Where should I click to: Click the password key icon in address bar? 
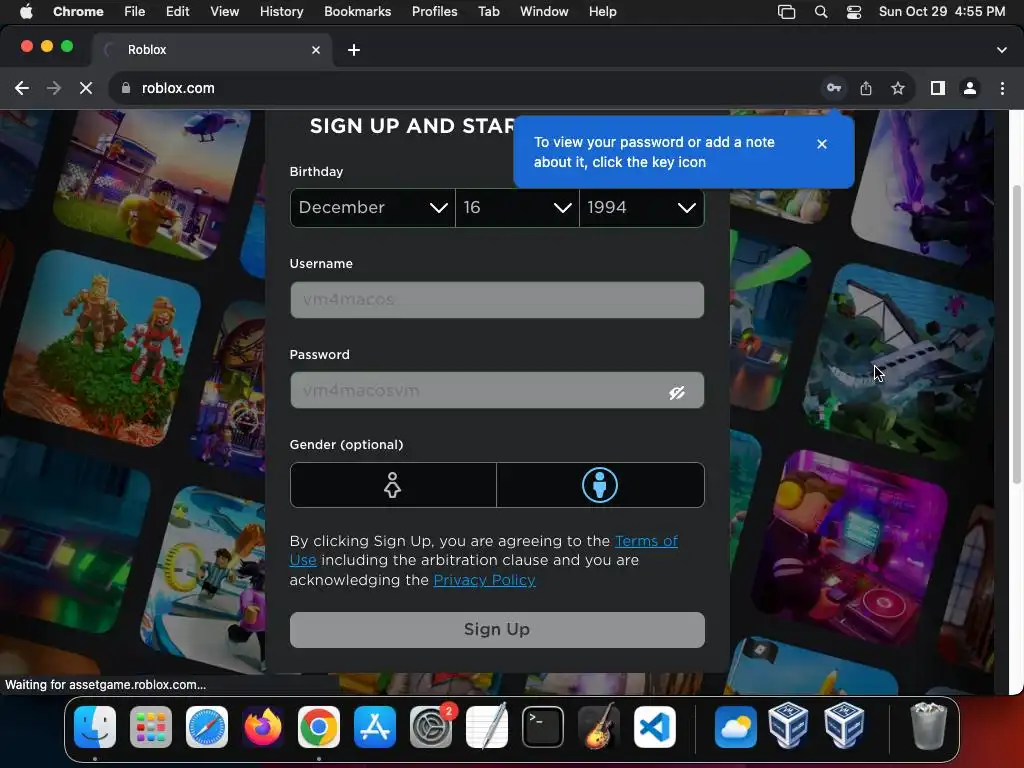[834, 88]
